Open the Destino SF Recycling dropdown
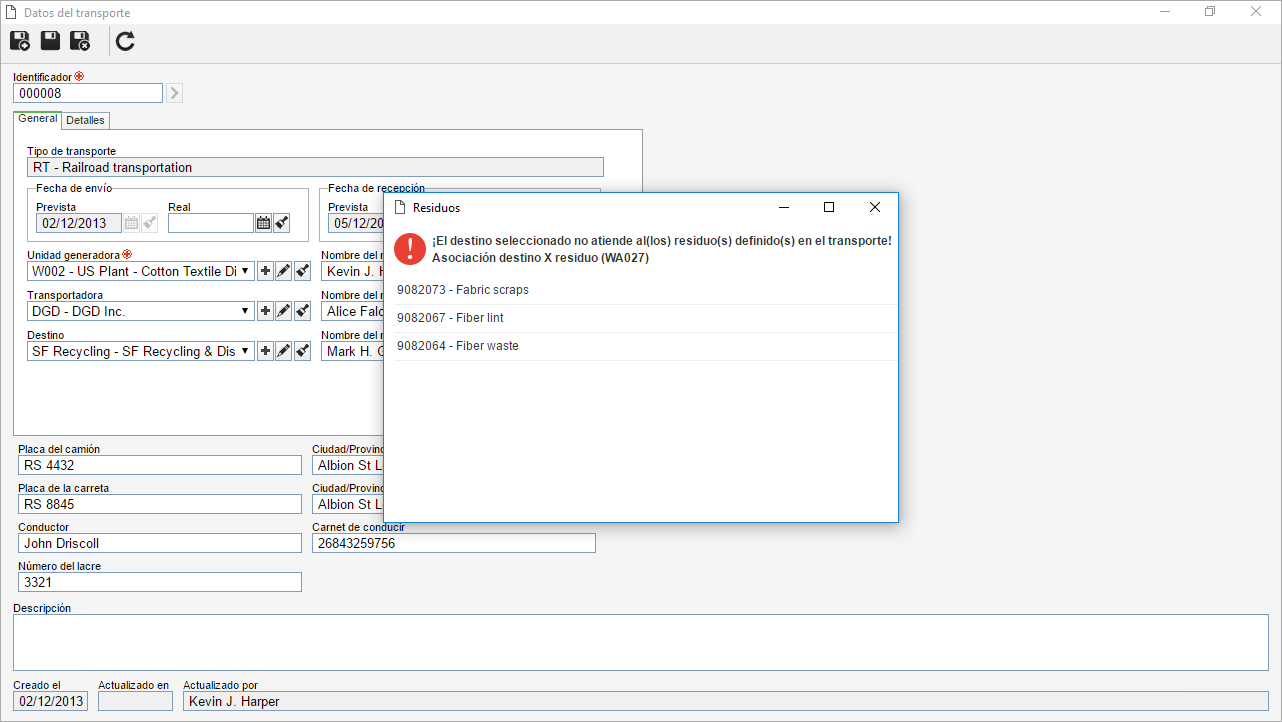 [246, 351]
